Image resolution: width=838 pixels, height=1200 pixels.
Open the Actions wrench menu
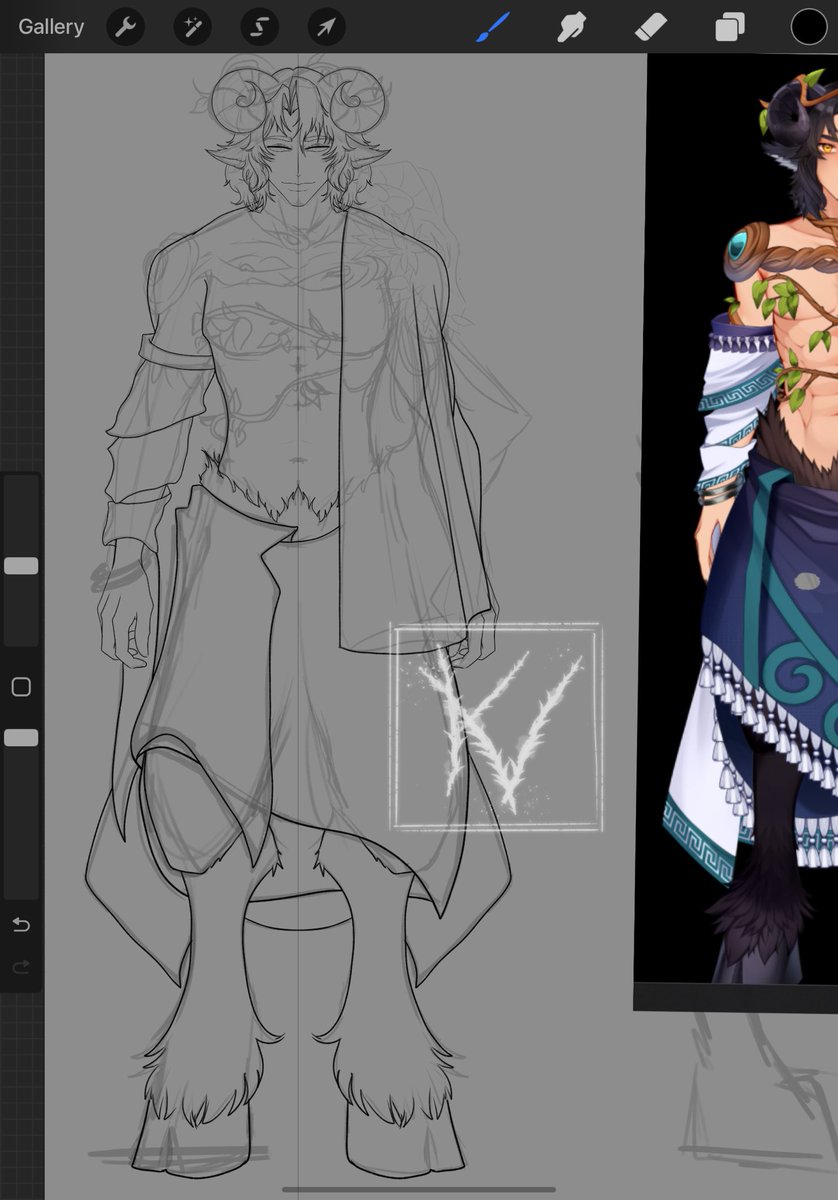[125, 27]
